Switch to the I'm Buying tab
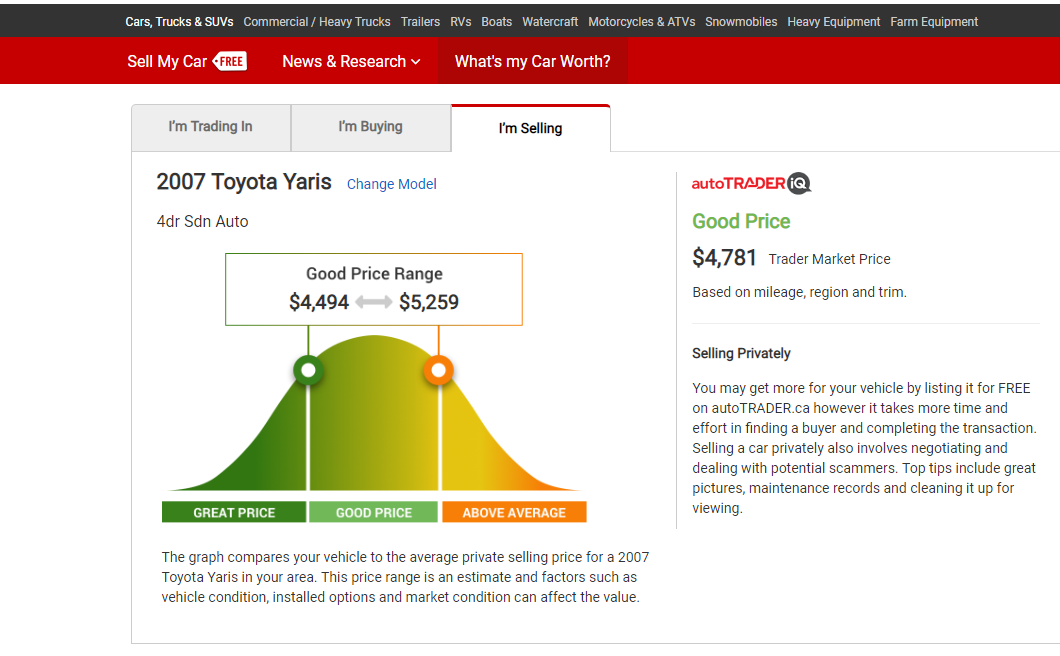The image size is (1060, 656). coord(370,127)
